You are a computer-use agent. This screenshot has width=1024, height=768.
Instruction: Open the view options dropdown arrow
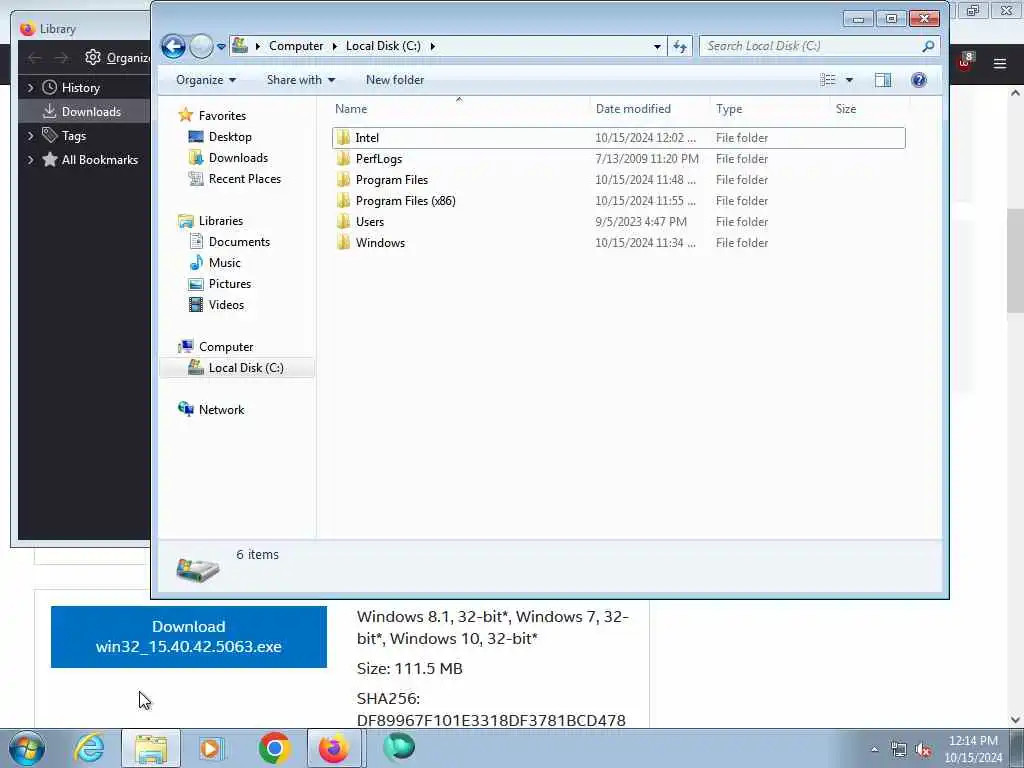(849, 80)
